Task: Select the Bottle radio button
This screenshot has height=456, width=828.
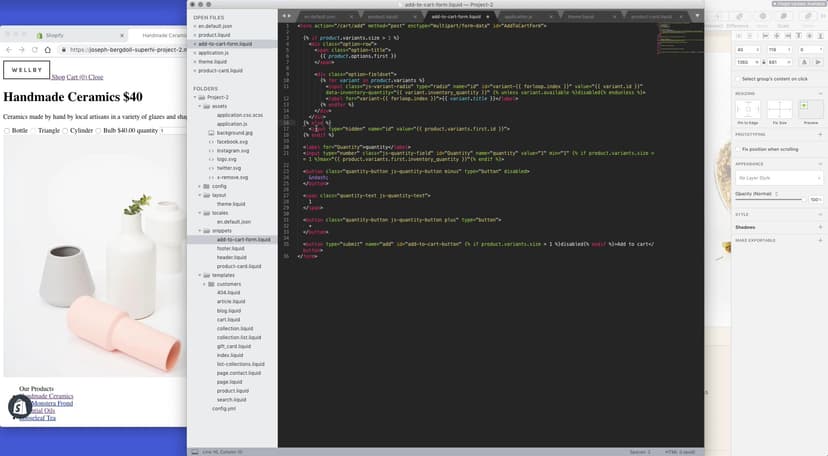Action: click(x=7, y=130)
